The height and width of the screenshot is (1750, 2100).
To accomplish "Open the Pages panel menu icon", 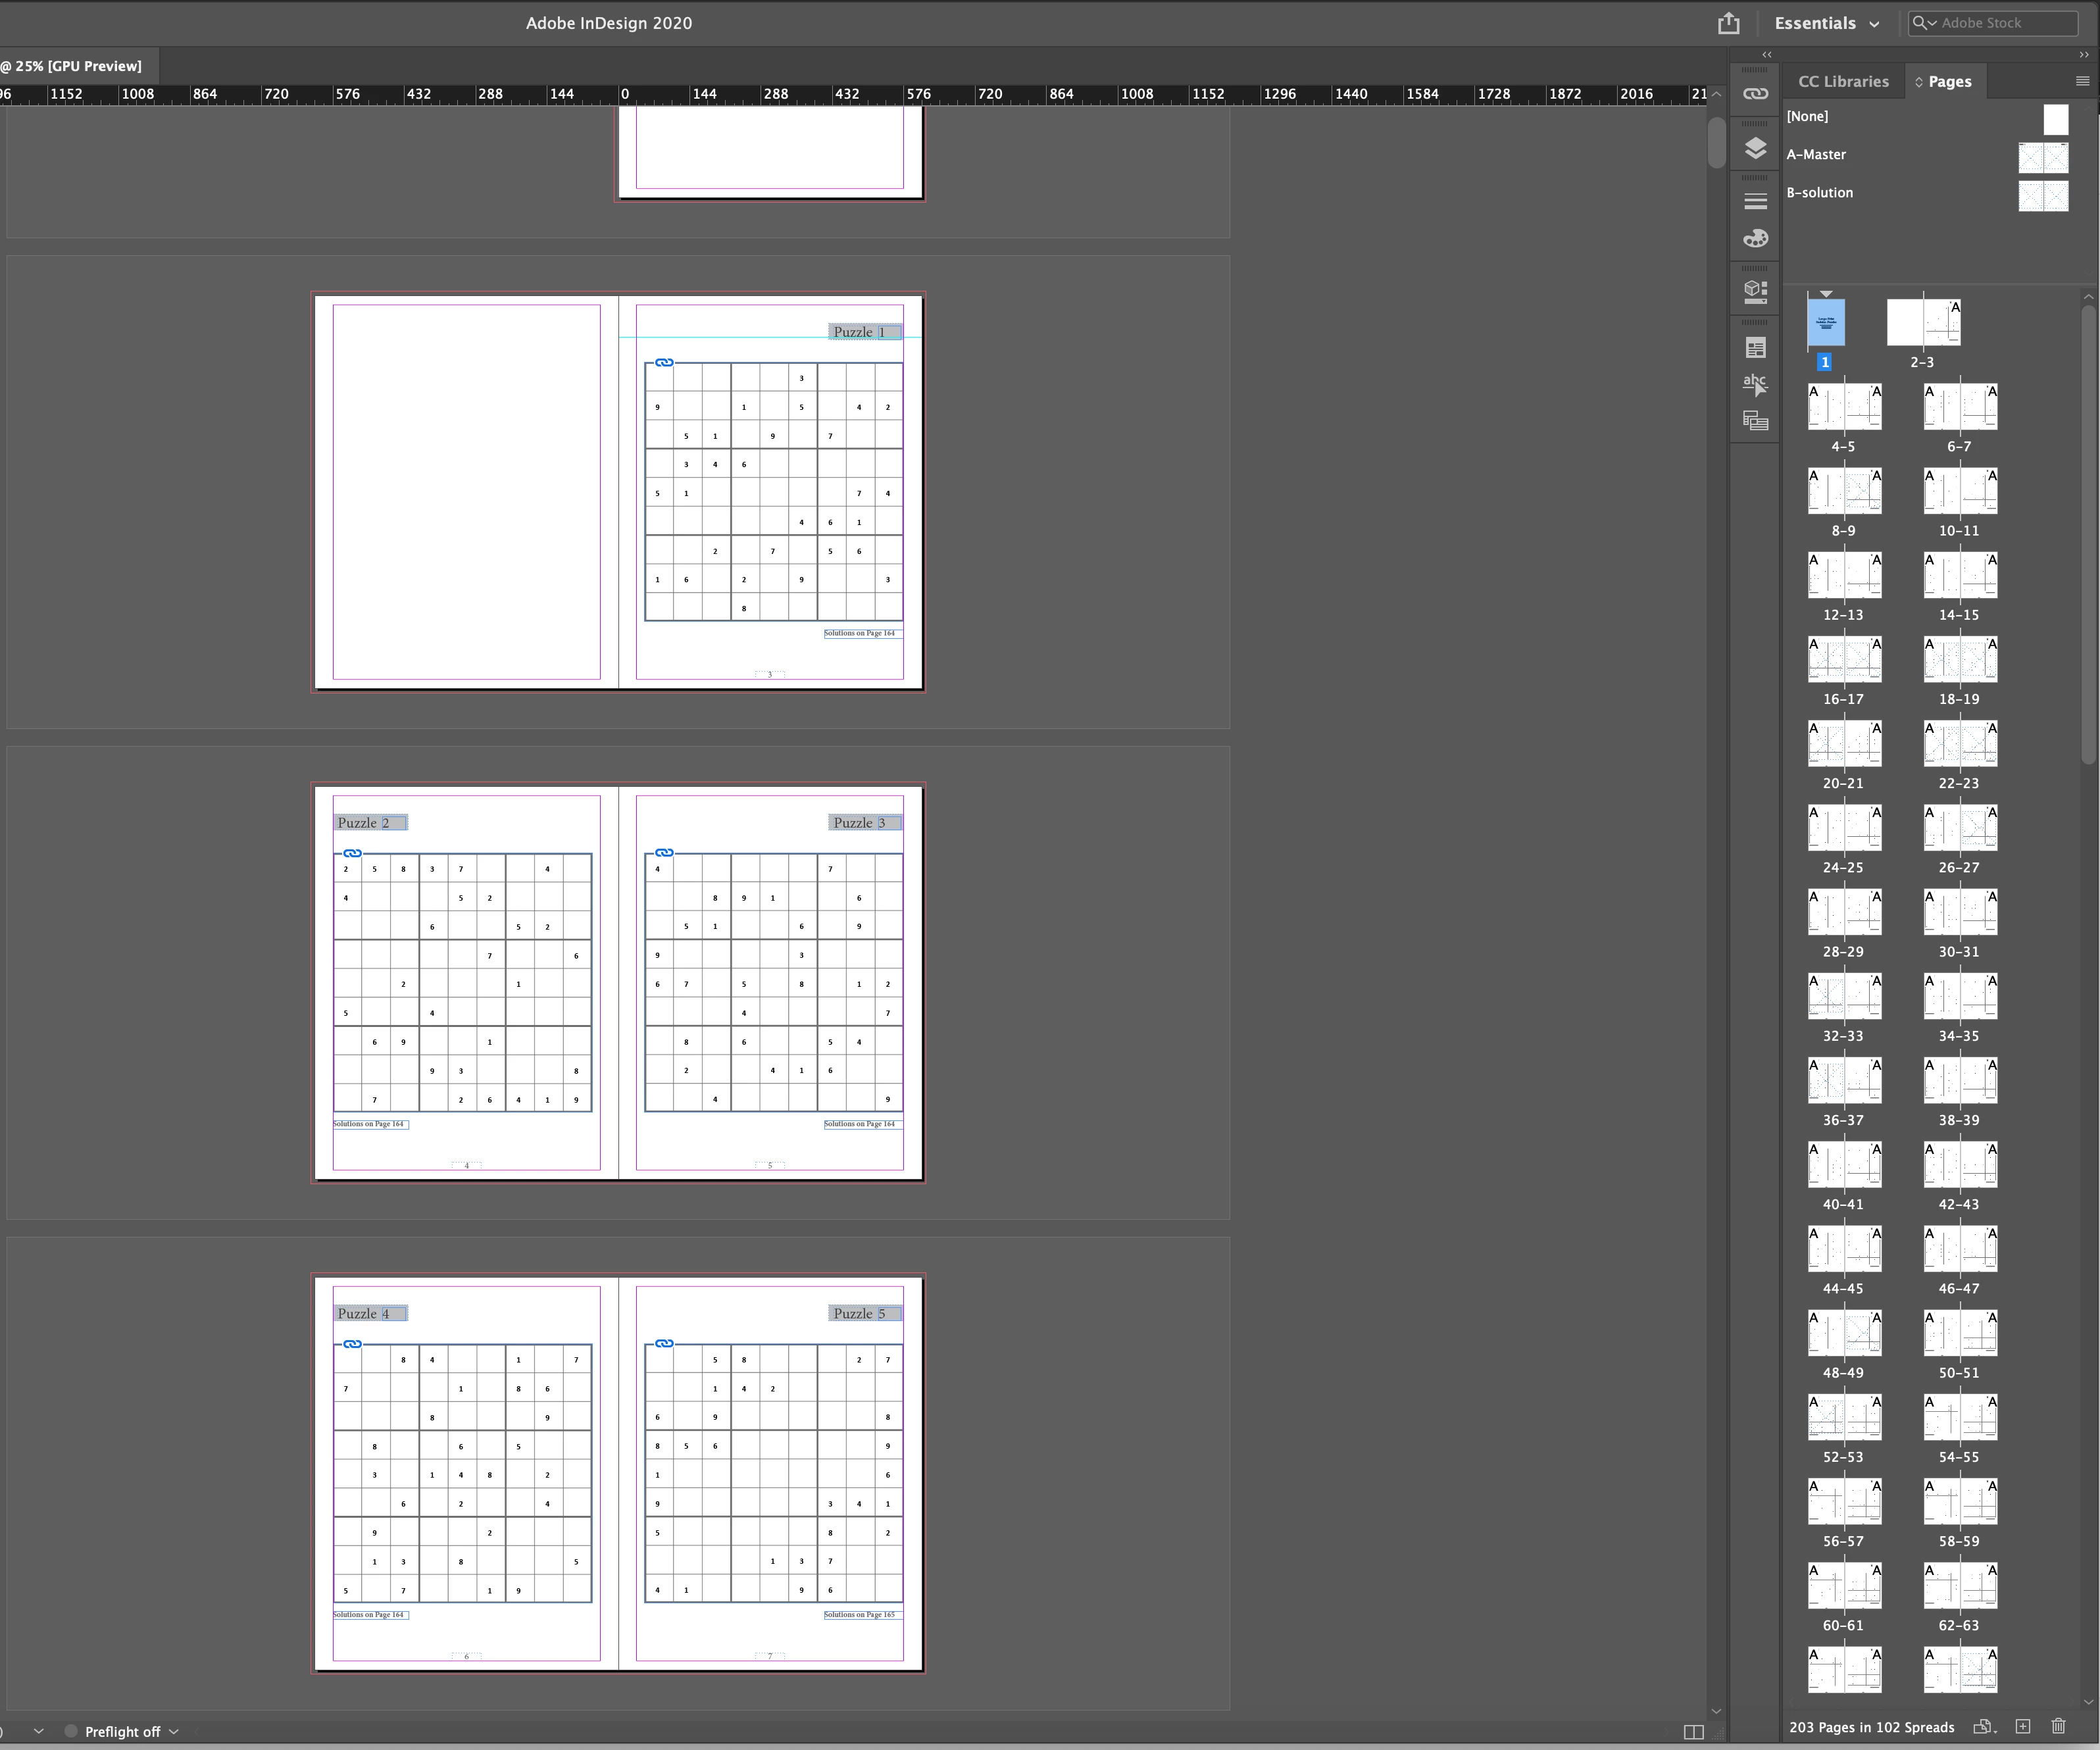I will [x=2082, y=81].
